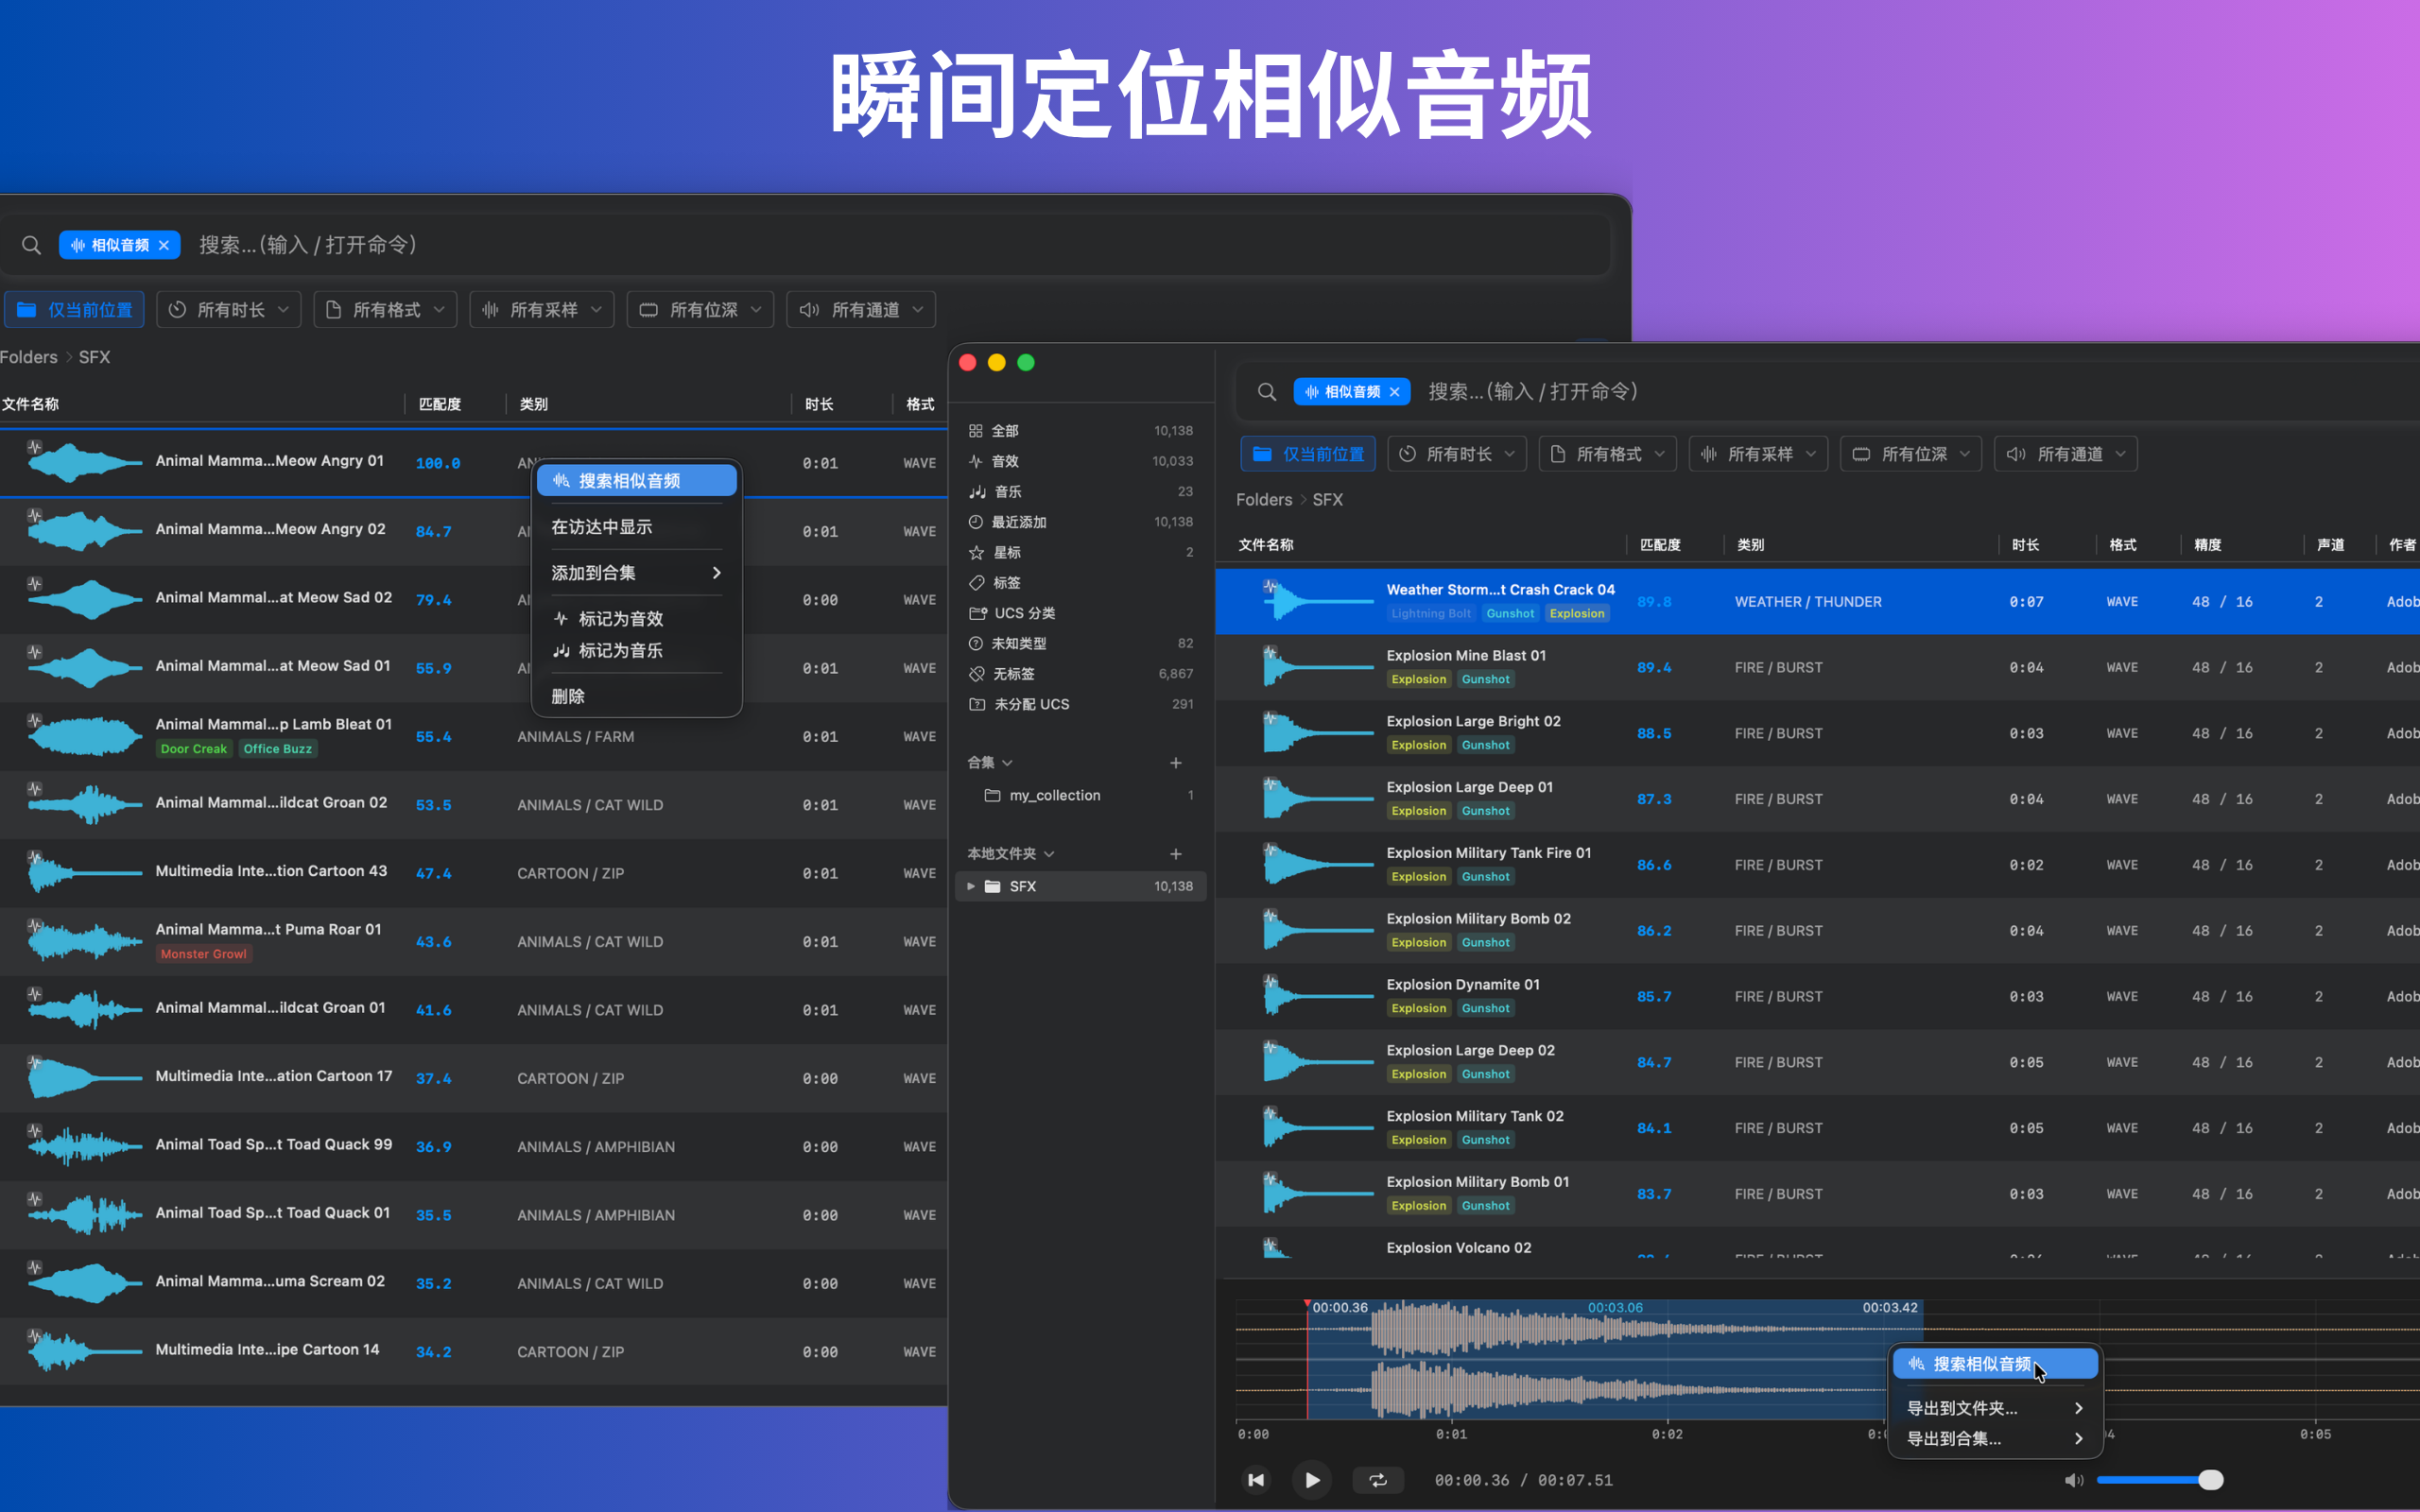This screenshot has height=1512, width=2420.
Task: Click the speaker volume icon in player
Action: pyautogui.click(x=2074, y=1480)
